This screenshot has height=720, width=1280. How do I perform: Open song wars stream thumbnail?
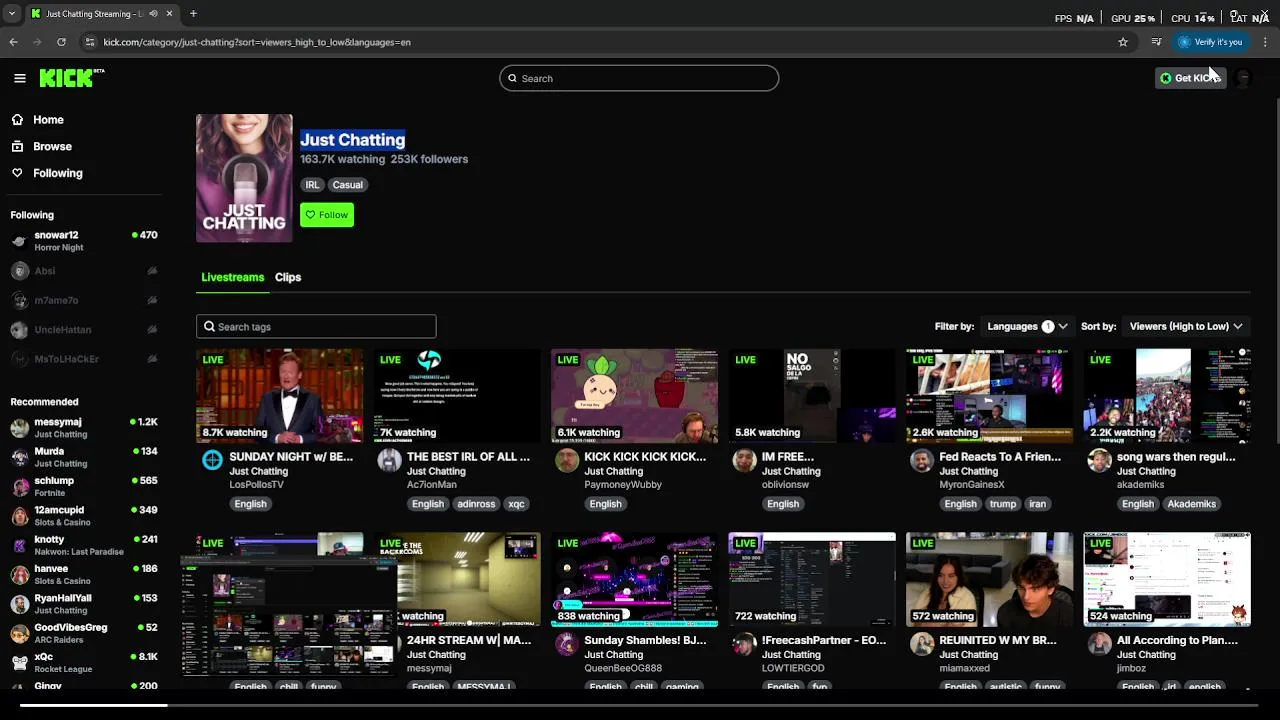click(x=1167, y=396)
